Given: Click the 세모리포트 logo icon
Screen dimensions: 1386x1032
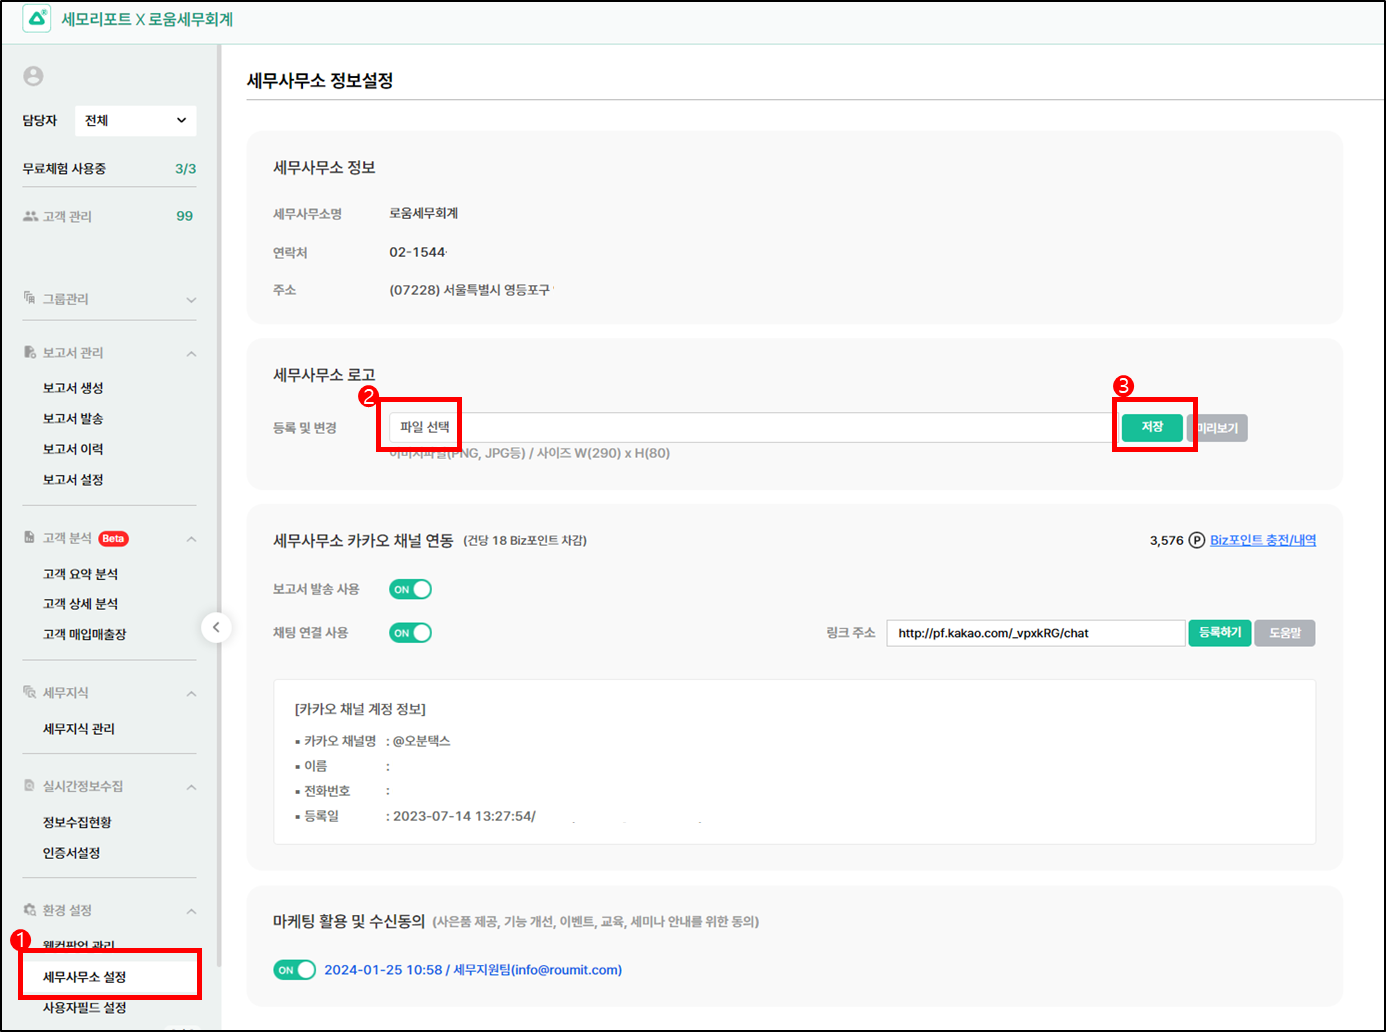Looking at the screenshot, I should (x=37, y=19).
